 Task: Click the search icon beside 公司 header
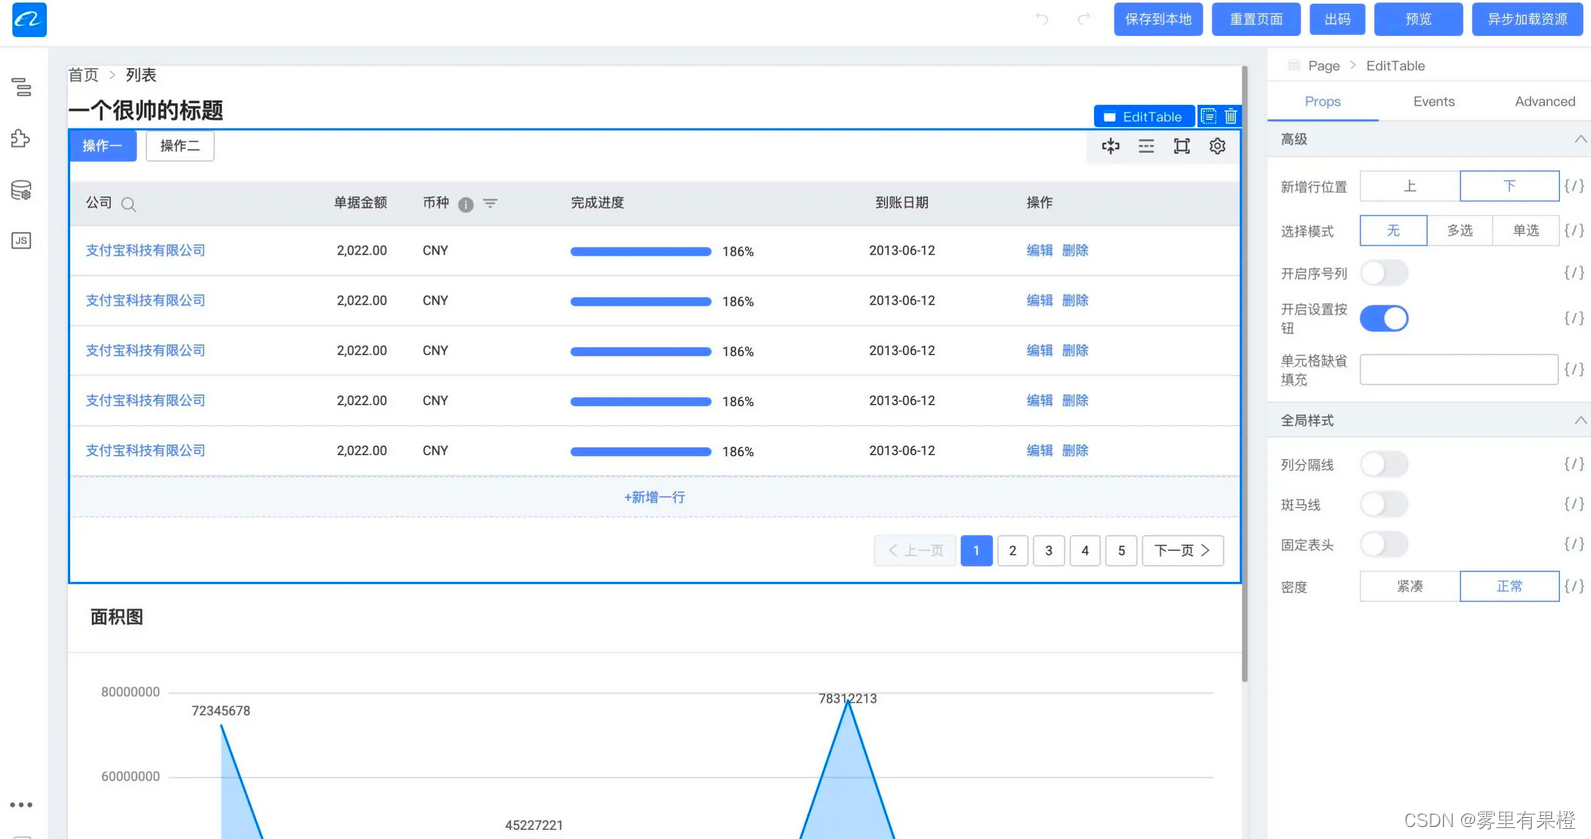point(129,204)
